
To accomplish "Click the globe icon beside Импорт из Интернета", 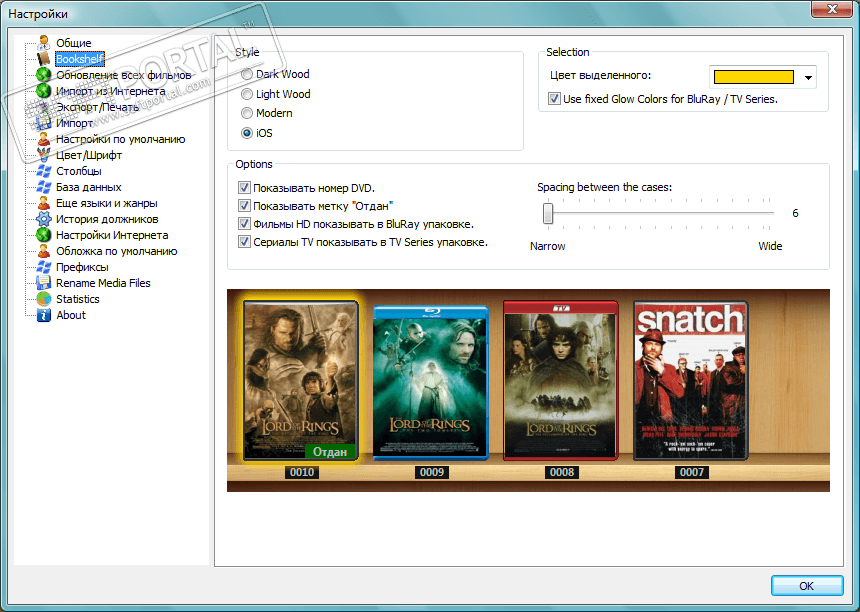I will [x=44, y=90].
